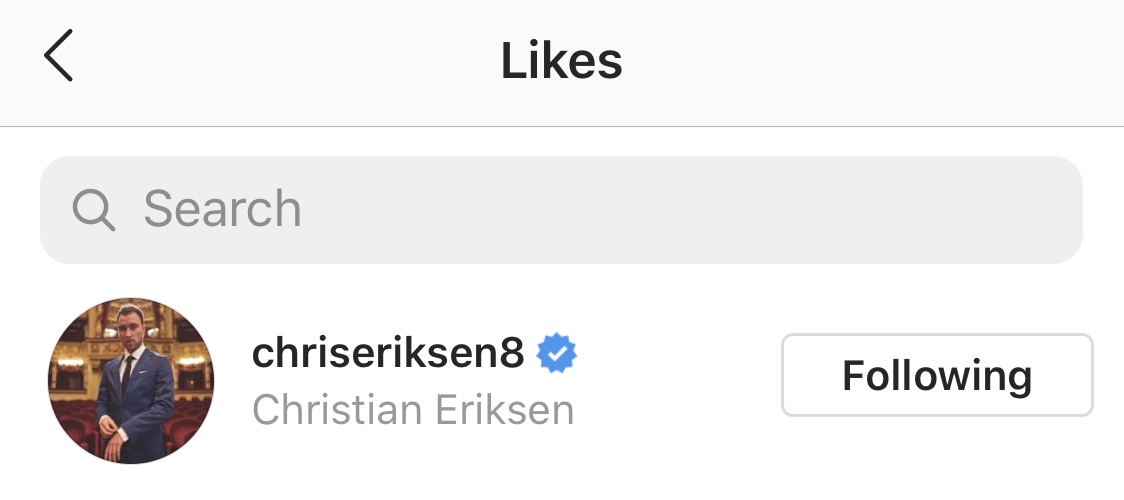
Task: Select the Christian Eriksen display name
Action: [413, 410]
